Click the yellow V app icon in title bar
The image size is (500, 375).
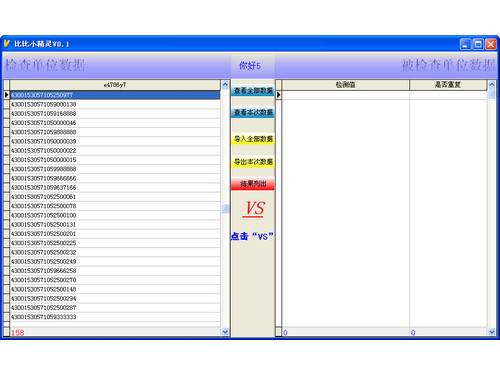pos(7,44)
